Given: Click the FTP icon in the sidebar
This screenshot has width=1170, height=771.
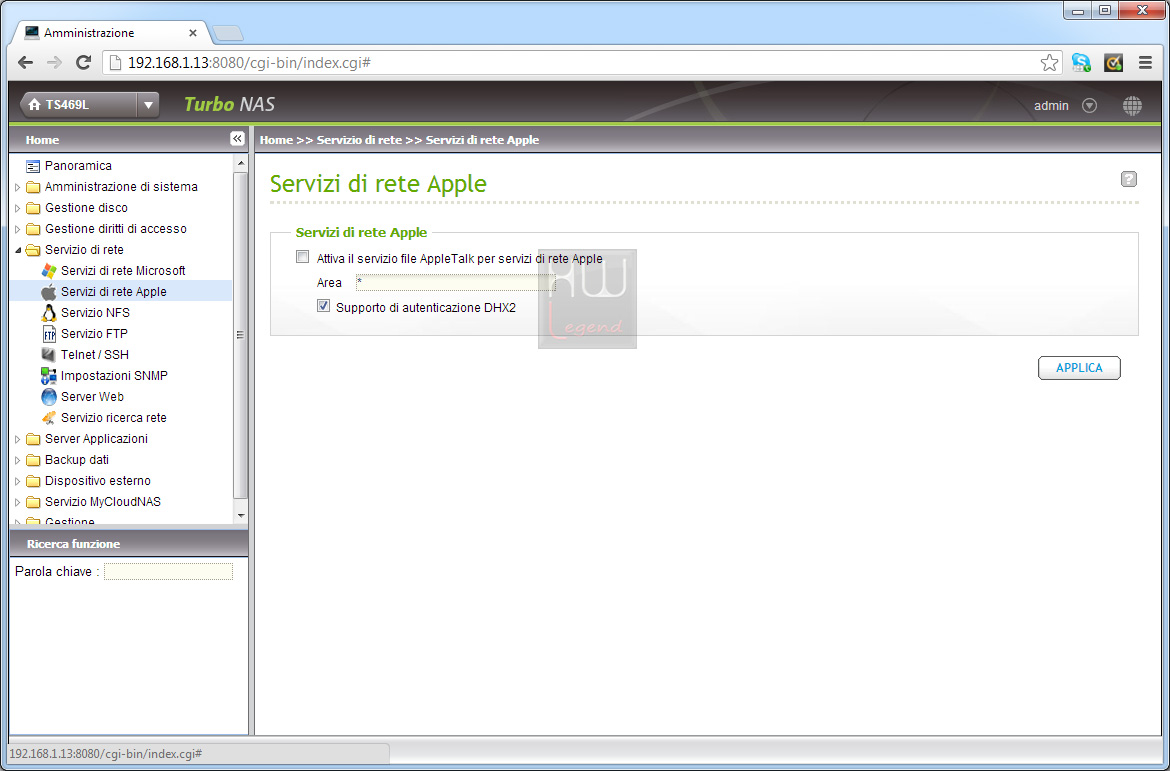Looking at the screenshot, I should tap(49, 334).
